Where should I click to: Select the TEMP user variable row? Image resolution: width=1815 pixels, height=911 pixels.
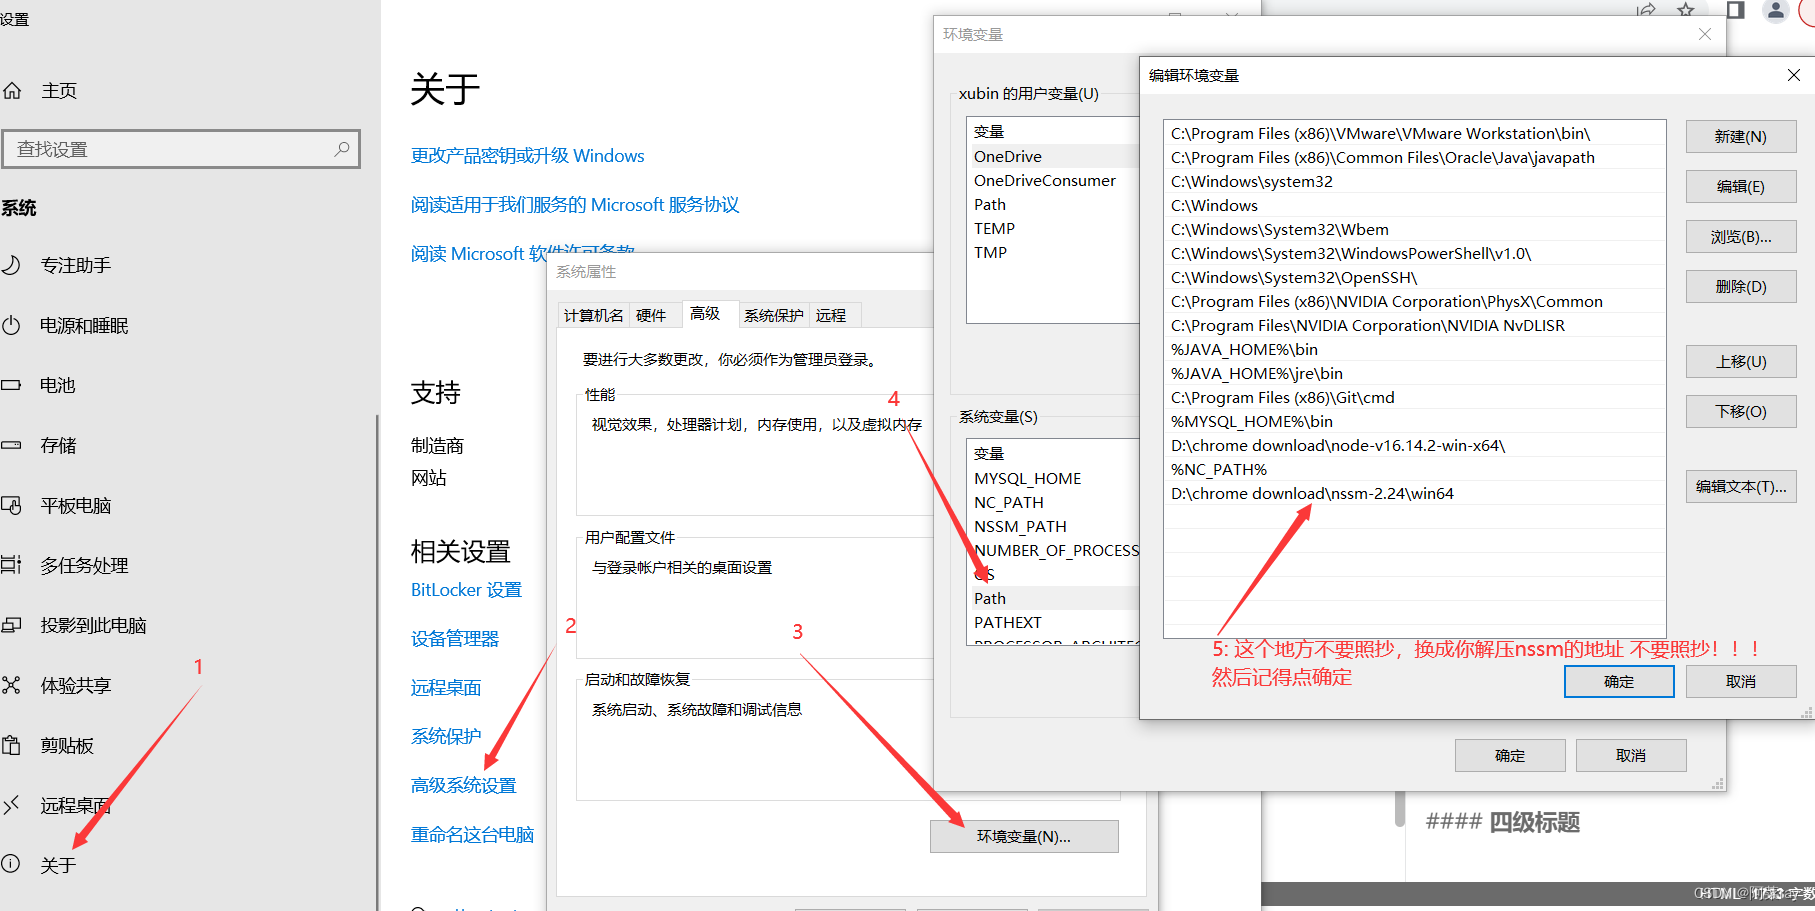click(x=1053, y=229)
